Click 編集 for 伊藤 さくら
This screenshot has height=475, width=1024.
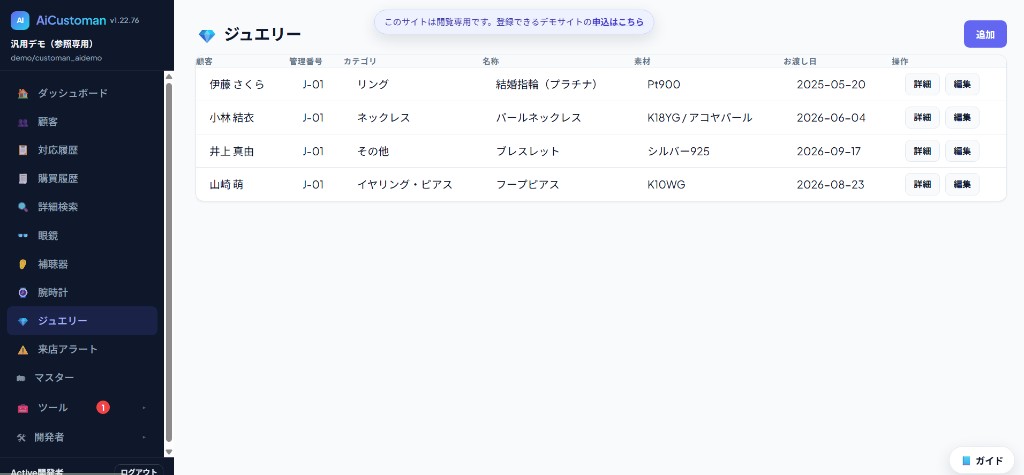point(962,84)
